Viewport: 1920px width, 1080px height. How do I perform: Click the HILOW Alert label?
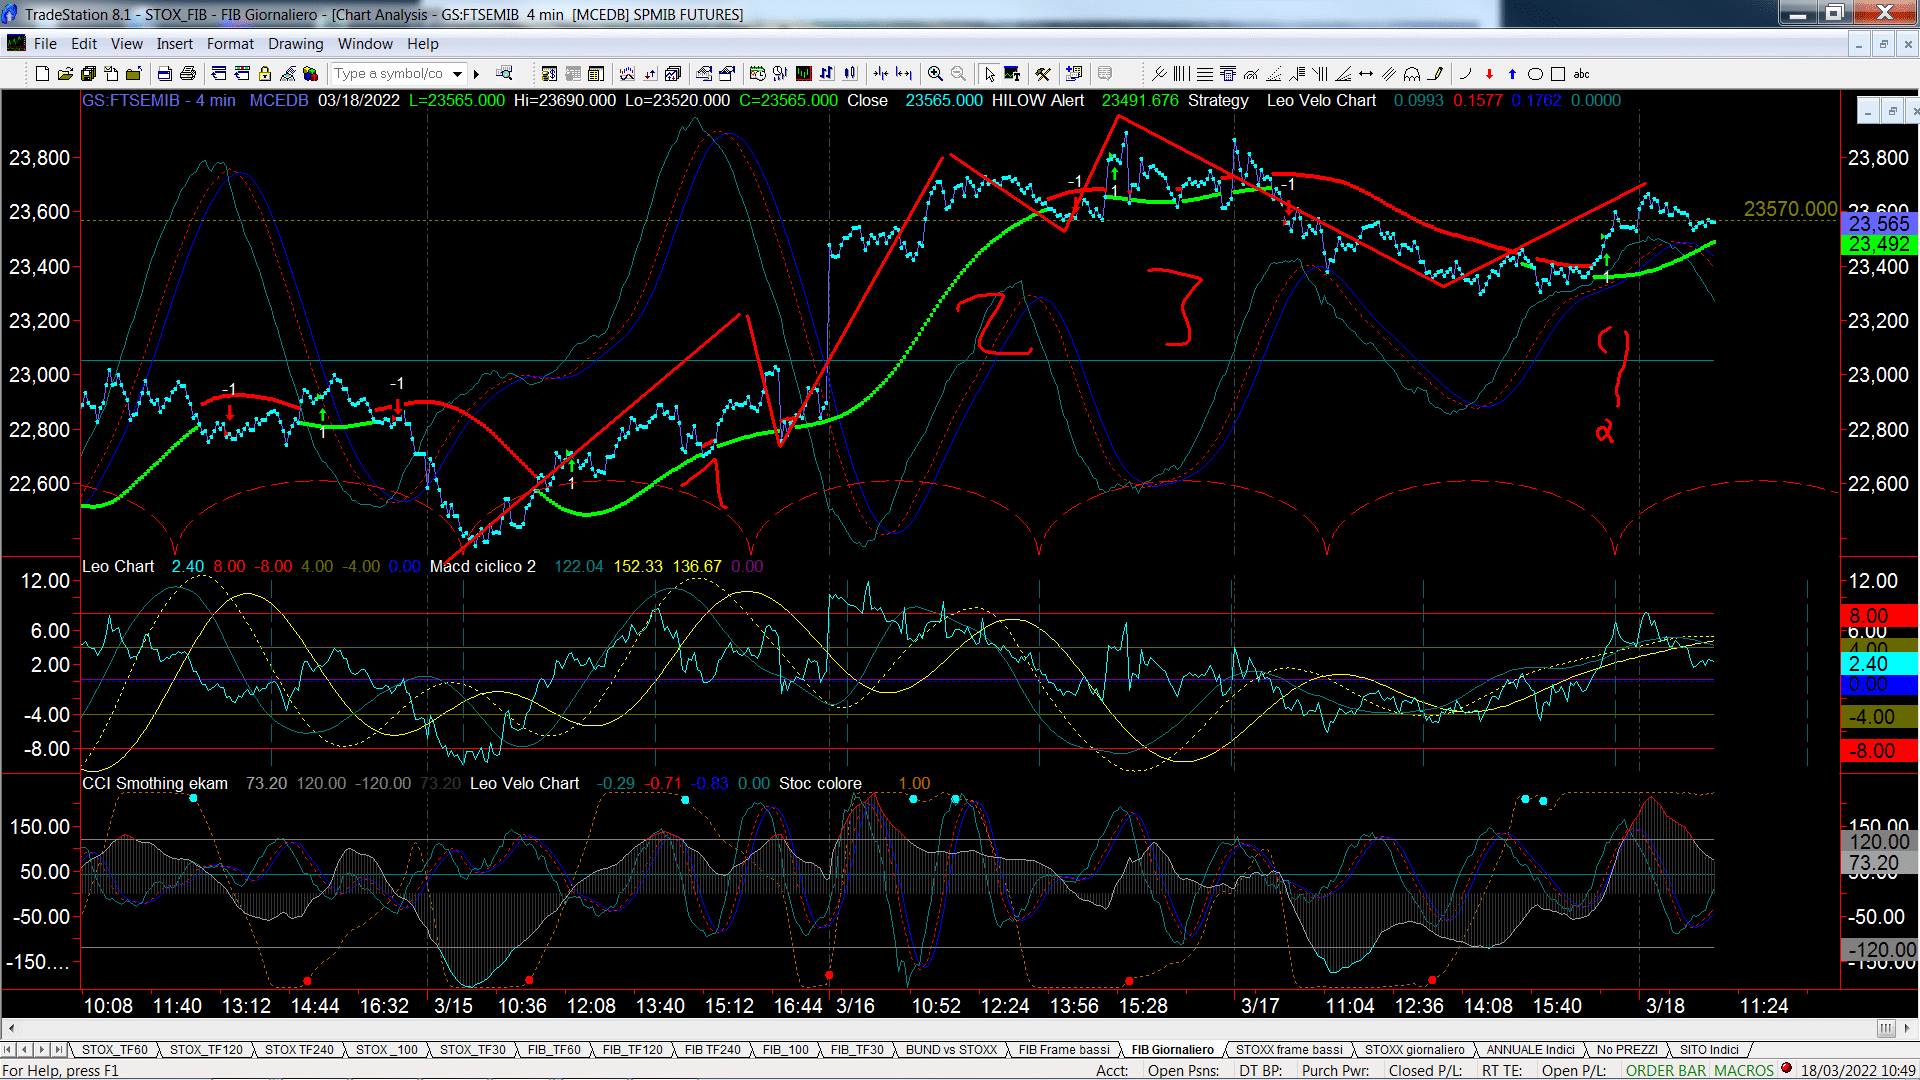point(1037,100)
